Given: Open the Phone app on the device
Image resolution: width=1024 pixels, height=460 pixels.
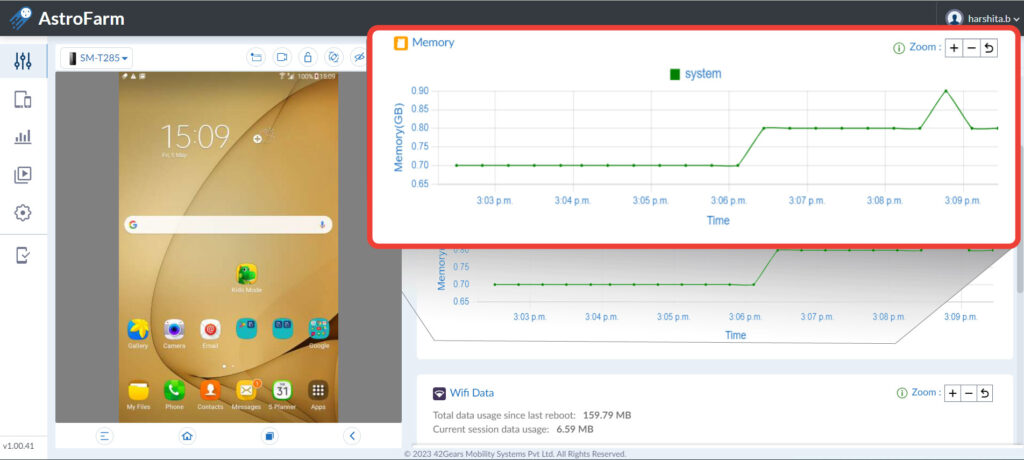Looking at the screenshot, I should pyautogui.click(x=174, y=395).
